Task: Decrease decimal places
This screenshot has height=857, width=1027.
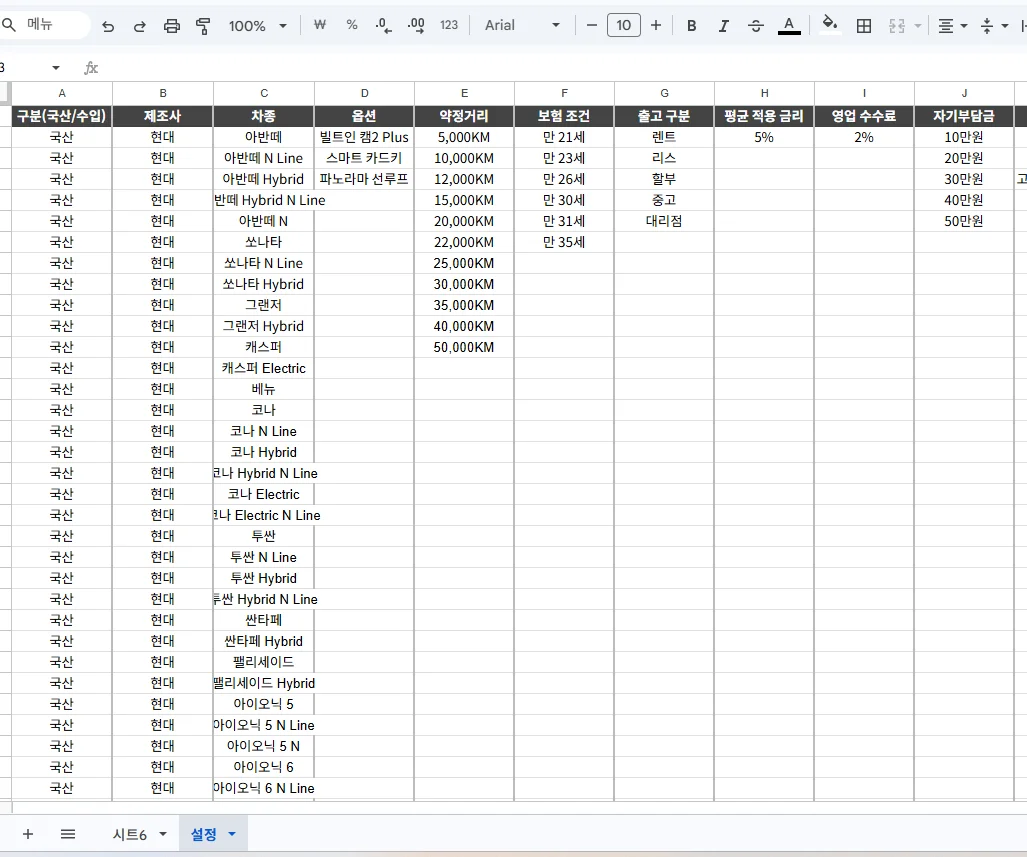Action: coord(384,25)
